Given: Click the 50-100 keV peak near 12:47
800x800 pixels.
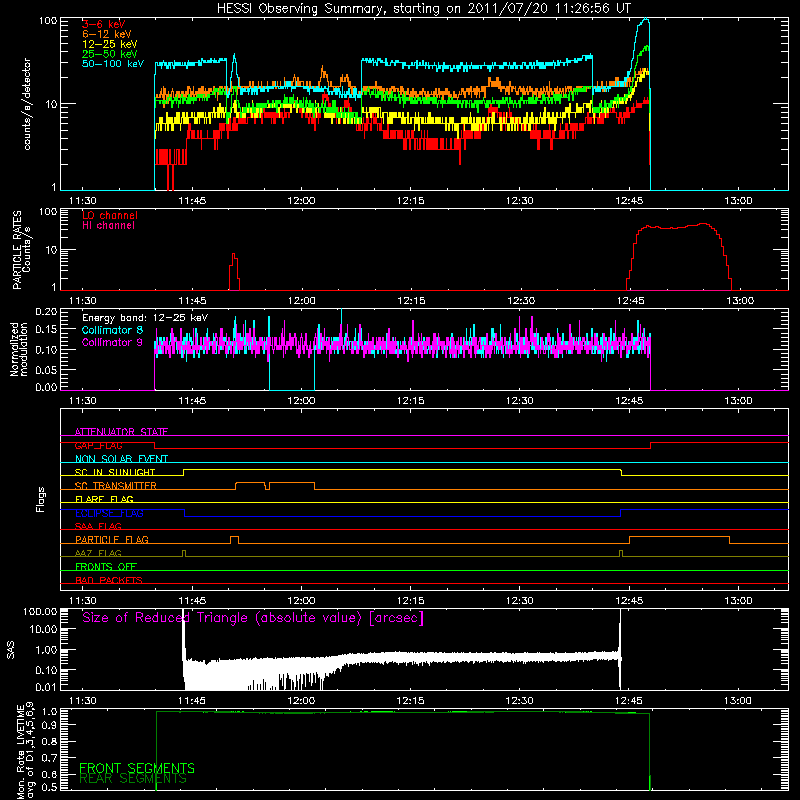Looking at the screenshot, I should [645, 20].
